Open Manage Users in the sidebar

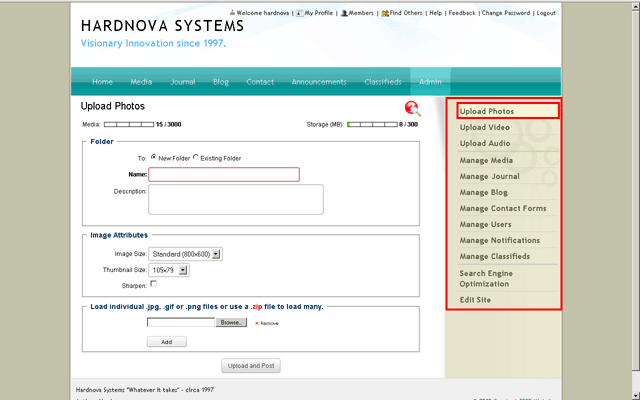click(x=485, y=224)
